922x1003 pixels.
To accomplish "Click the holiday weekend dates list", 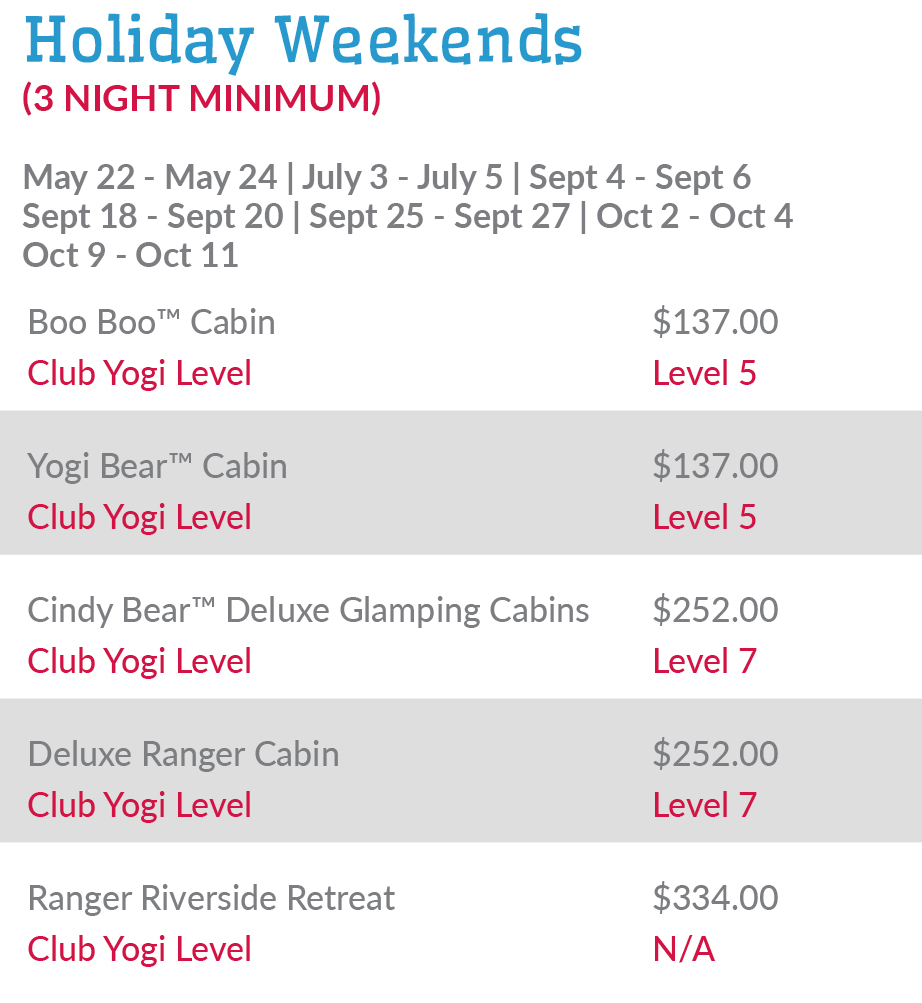I will [x=407, y=217].
